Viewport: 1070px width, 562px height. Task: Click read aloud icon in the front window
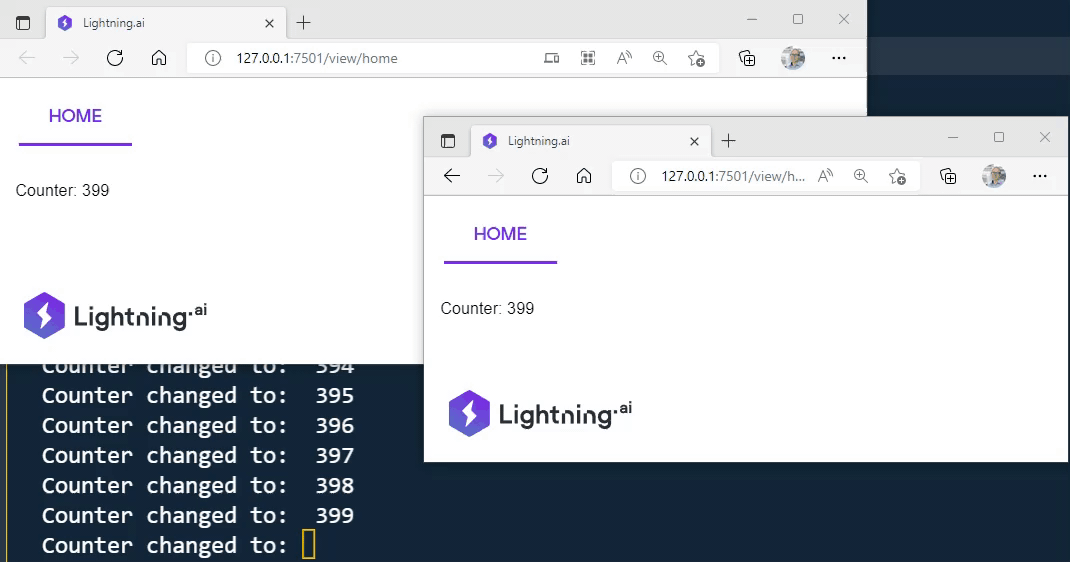(825, 176)
